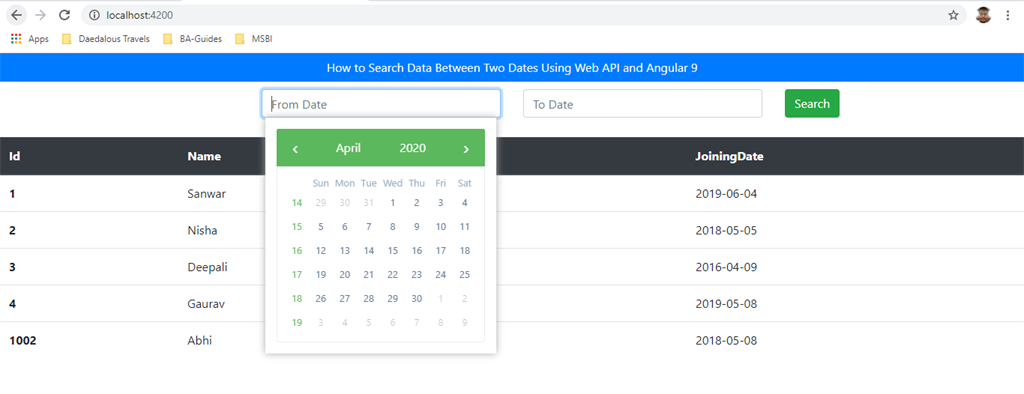Open the Chrome three-dot menu
This screenshot has height=394, width=1024.
tap(1008, 15)
